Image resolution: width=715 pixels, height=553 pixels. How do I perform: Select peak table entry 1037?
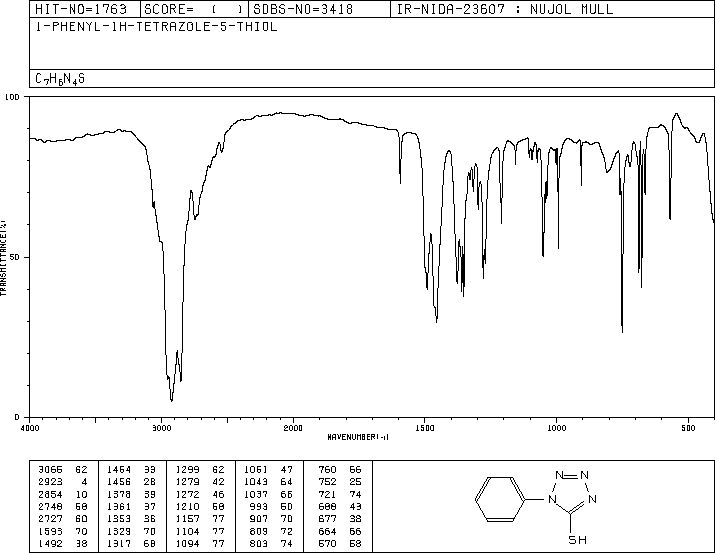256,494
